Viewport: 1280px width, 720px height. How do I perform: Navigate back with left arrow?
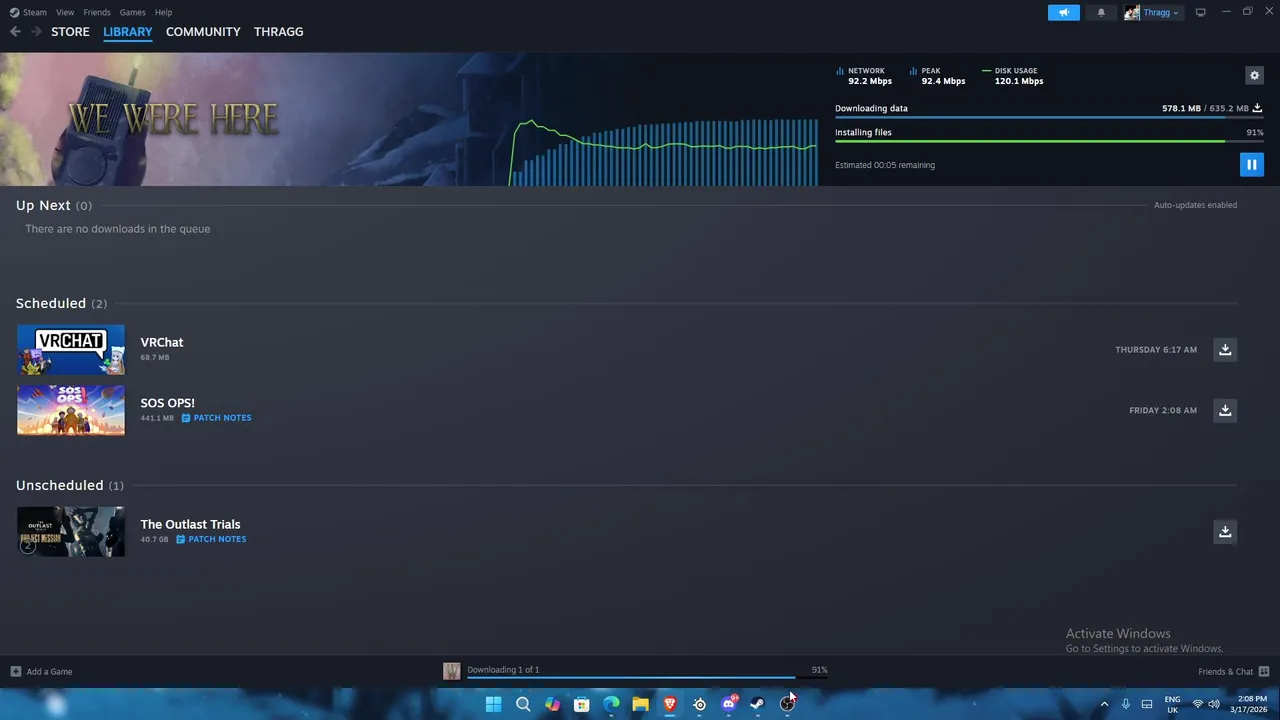[15, 32]
